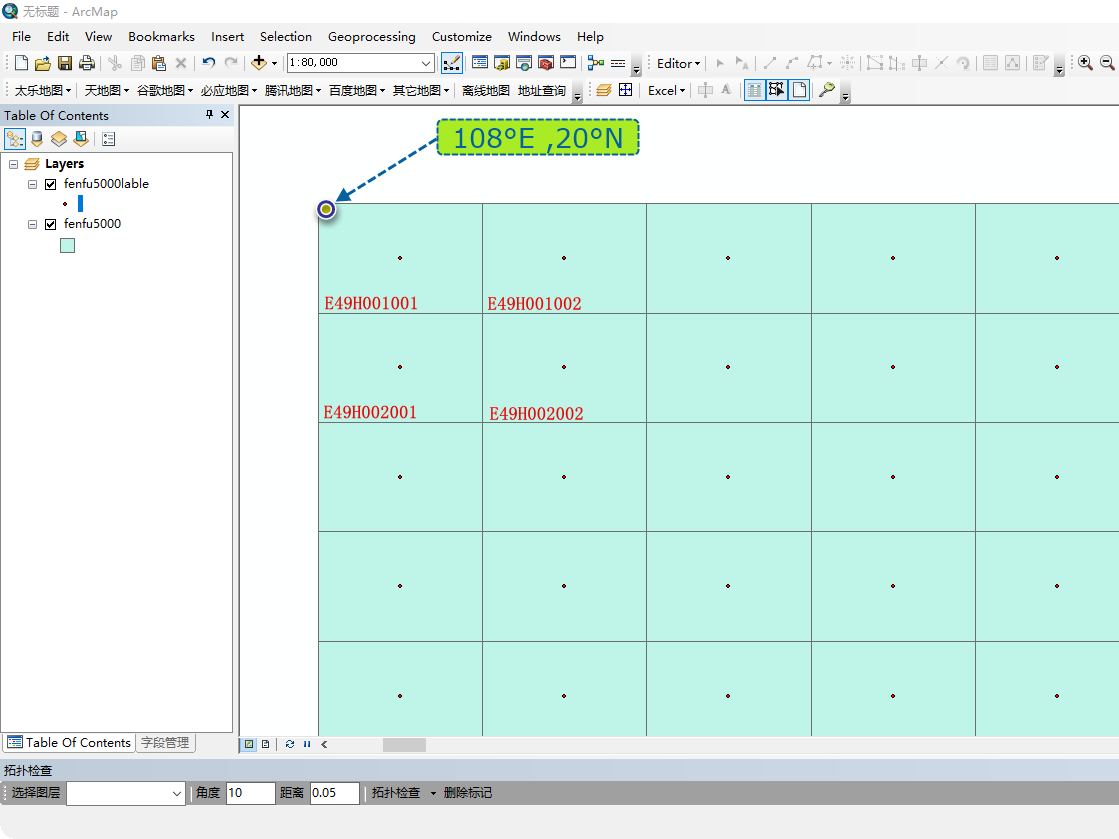Click the fenfu5000lable point symbol

pos(65,204)
